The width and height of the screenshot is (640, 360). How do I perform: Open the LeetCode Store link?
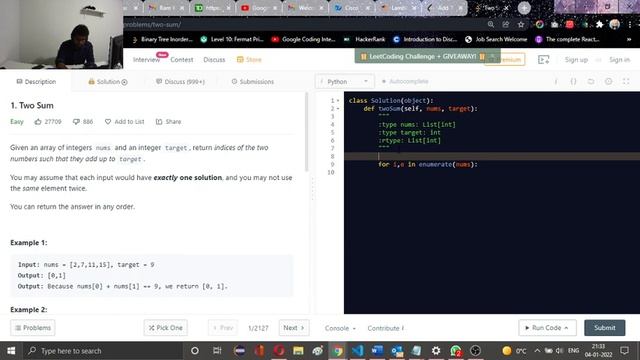click(x=249, y=60)
